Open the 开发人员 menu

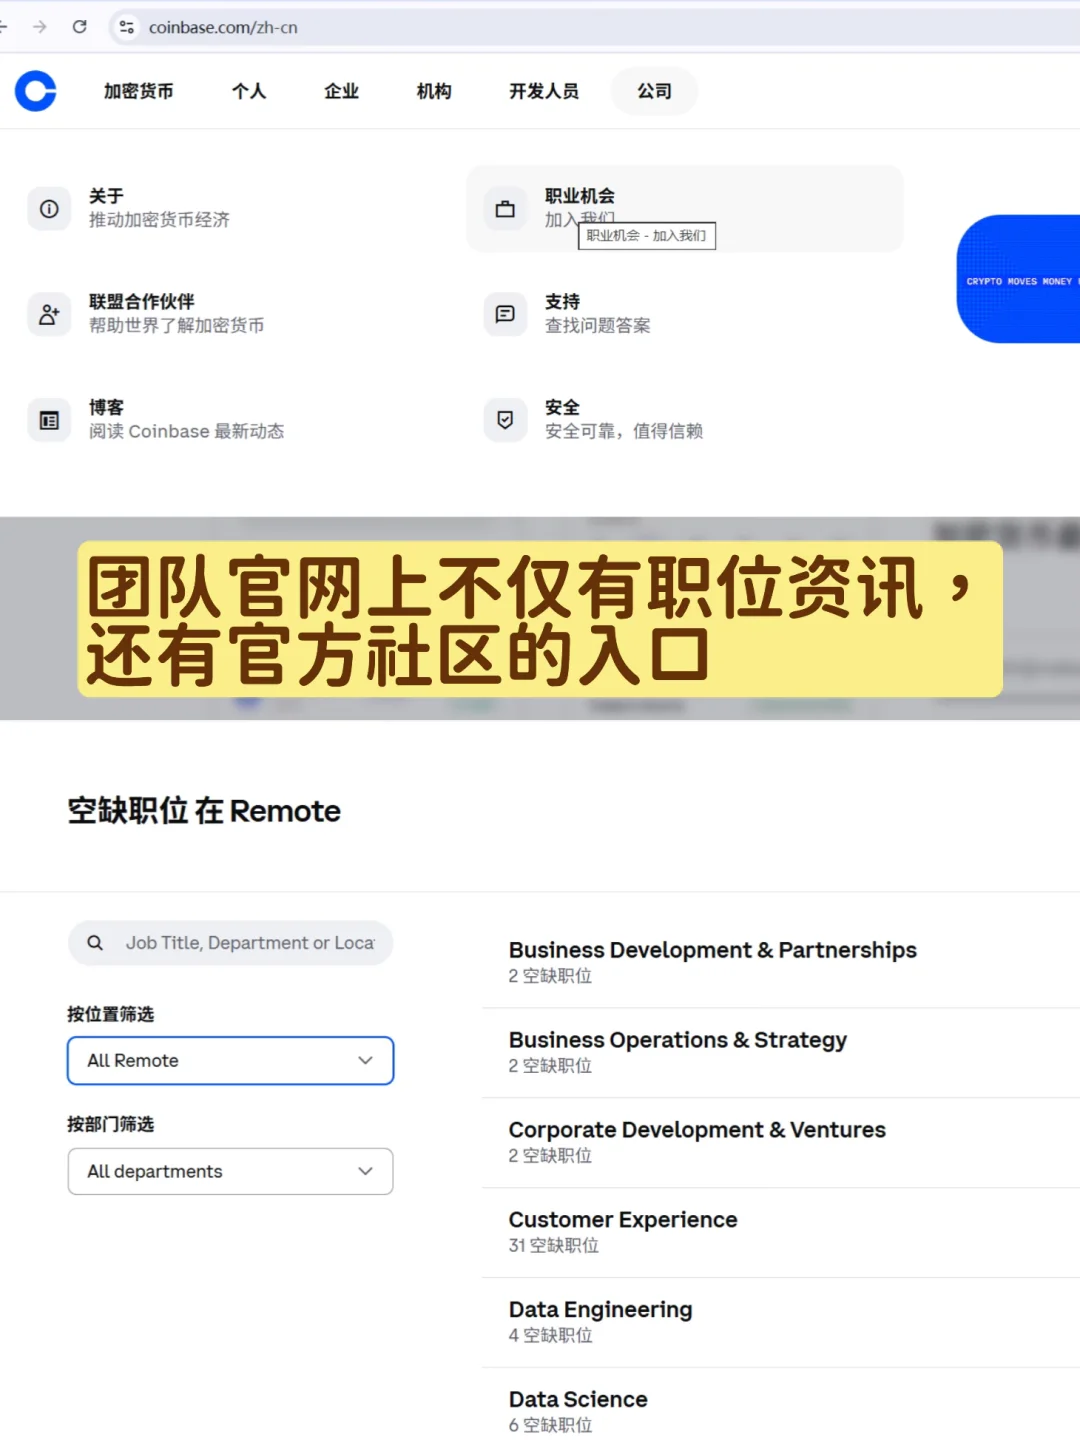coord(544,91)
